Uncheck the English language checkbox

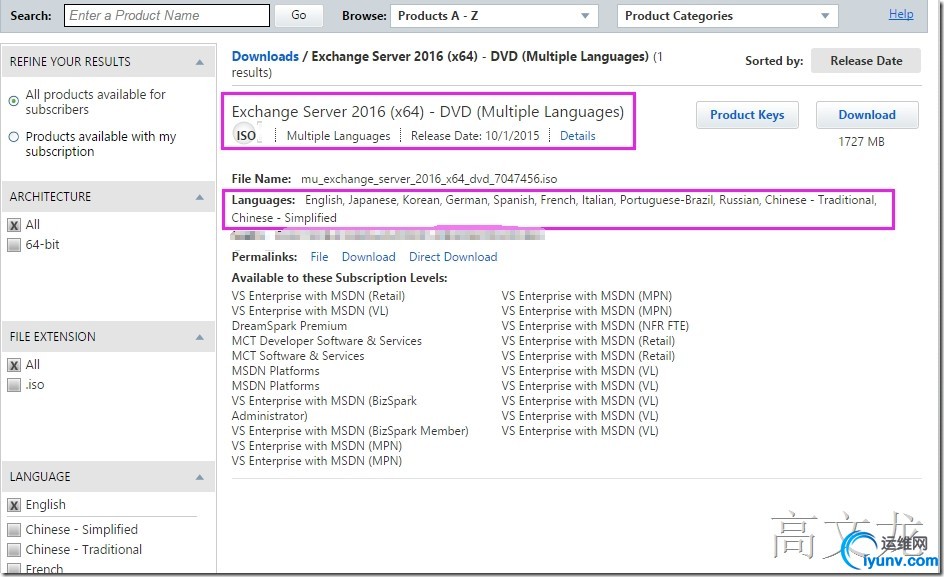(14, 505)
